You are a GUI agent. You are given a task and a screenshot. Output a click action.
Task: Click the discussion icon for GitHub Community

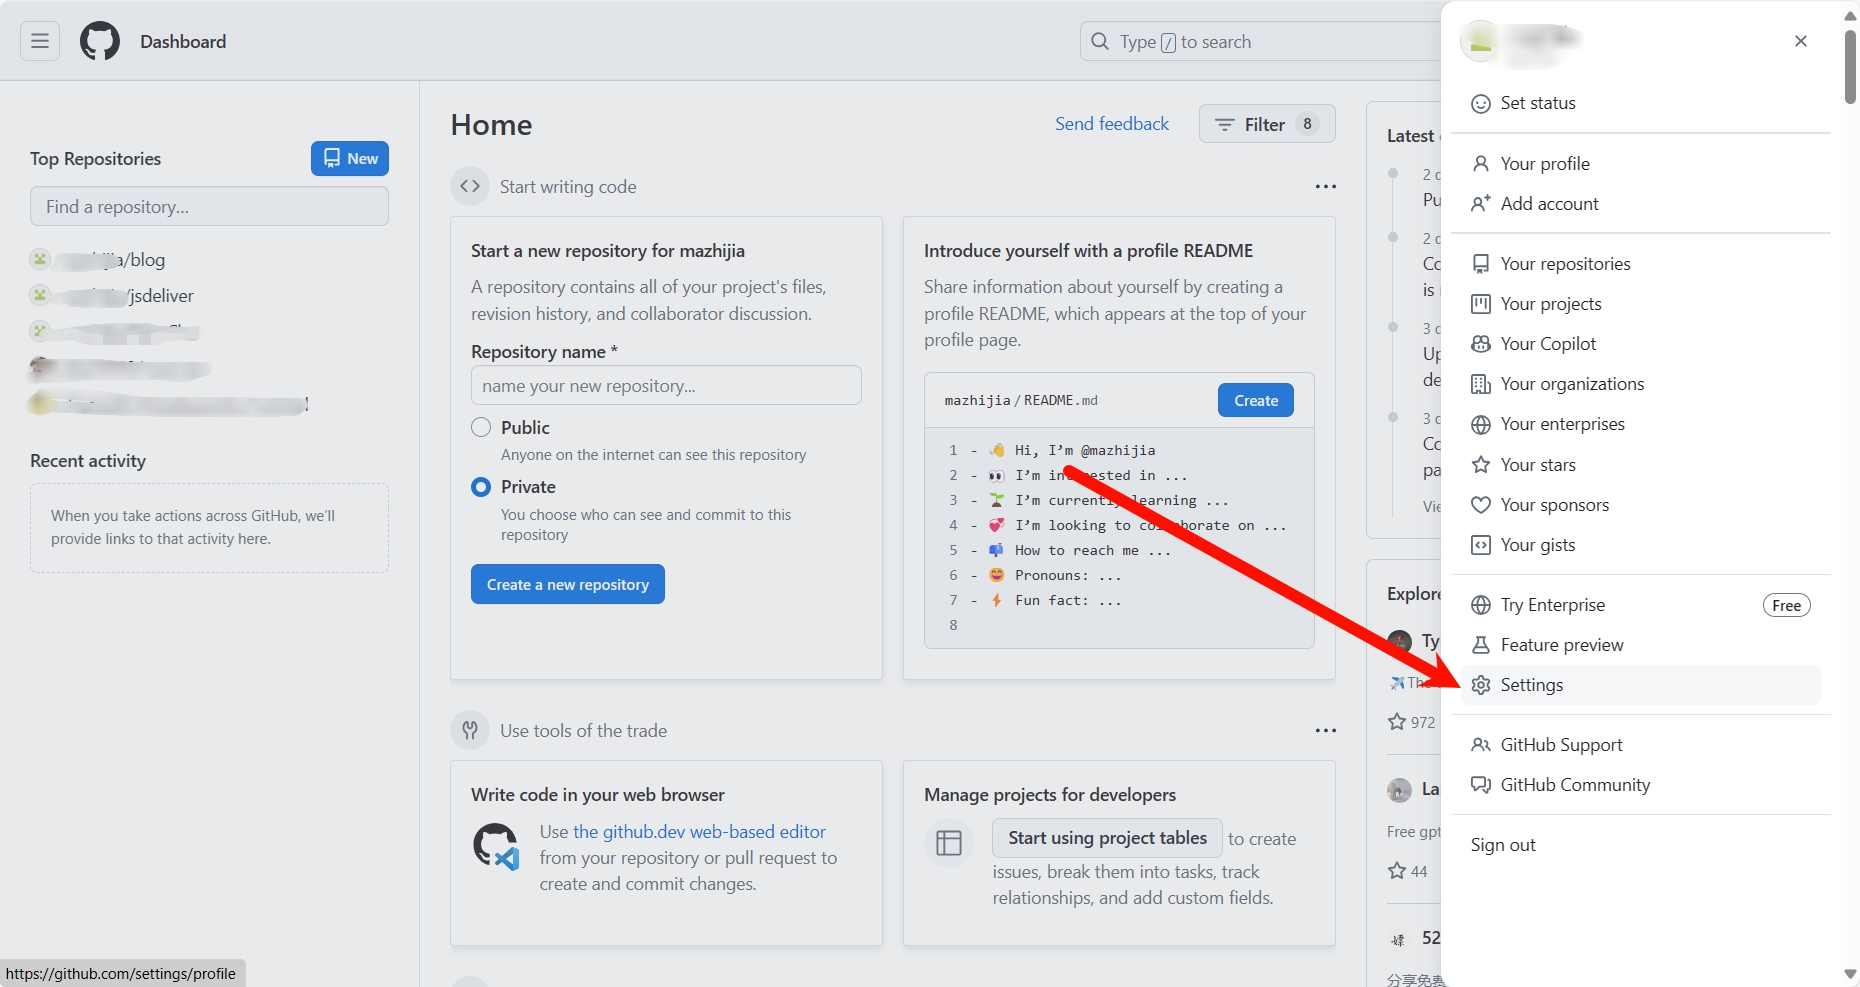pos(1481,785)
